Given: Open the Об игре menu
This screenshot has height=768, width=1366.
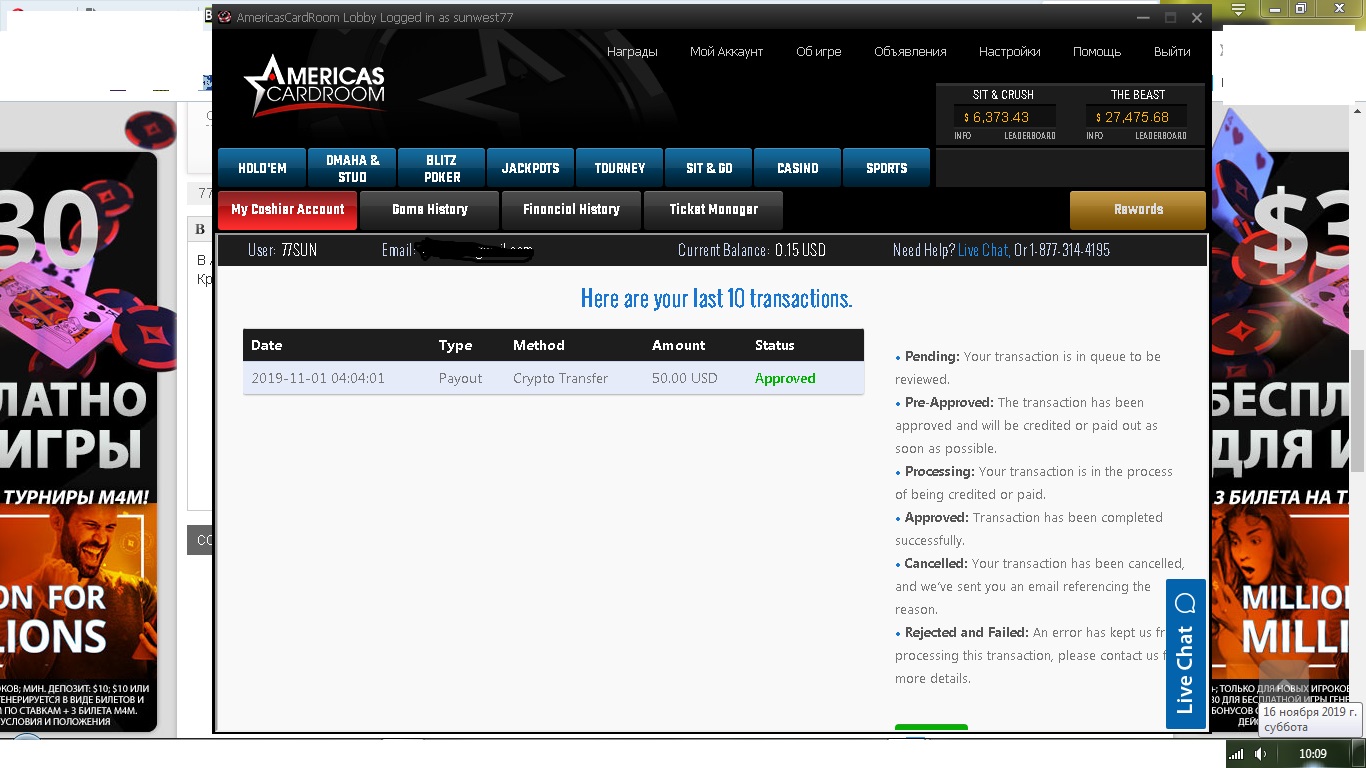Looking at the screenshot, I should (819, 52).
